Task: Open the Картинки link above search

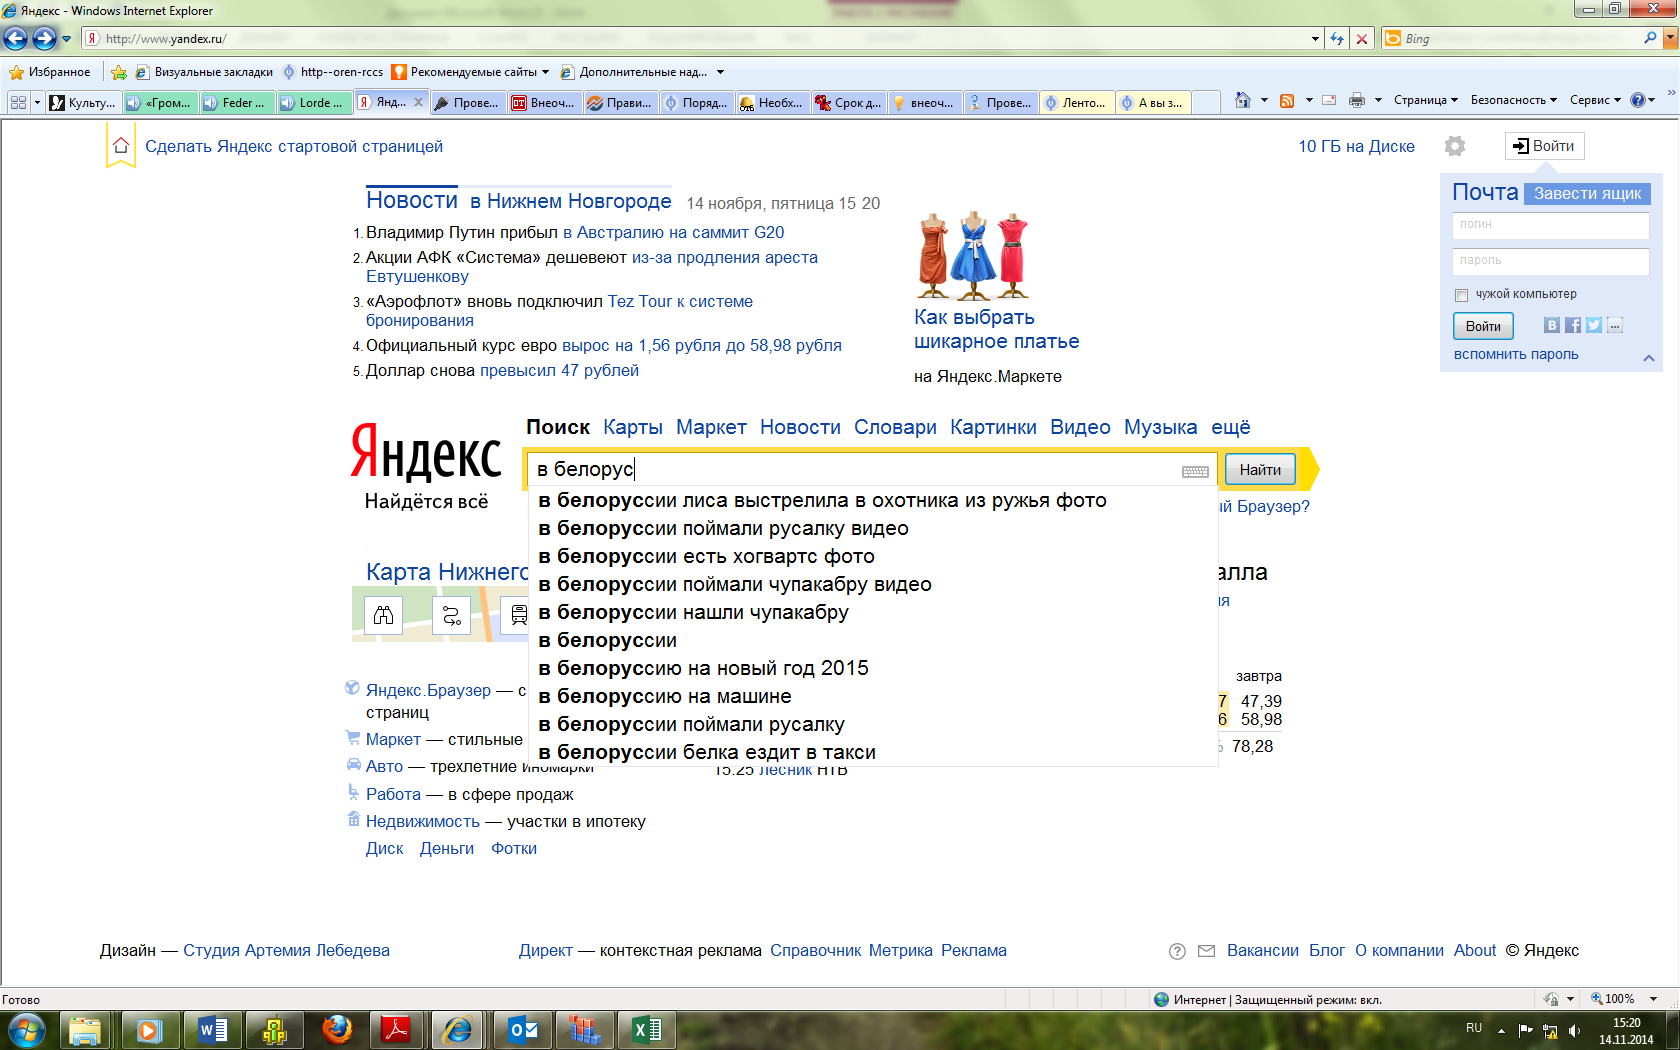Action: (993, 427)
